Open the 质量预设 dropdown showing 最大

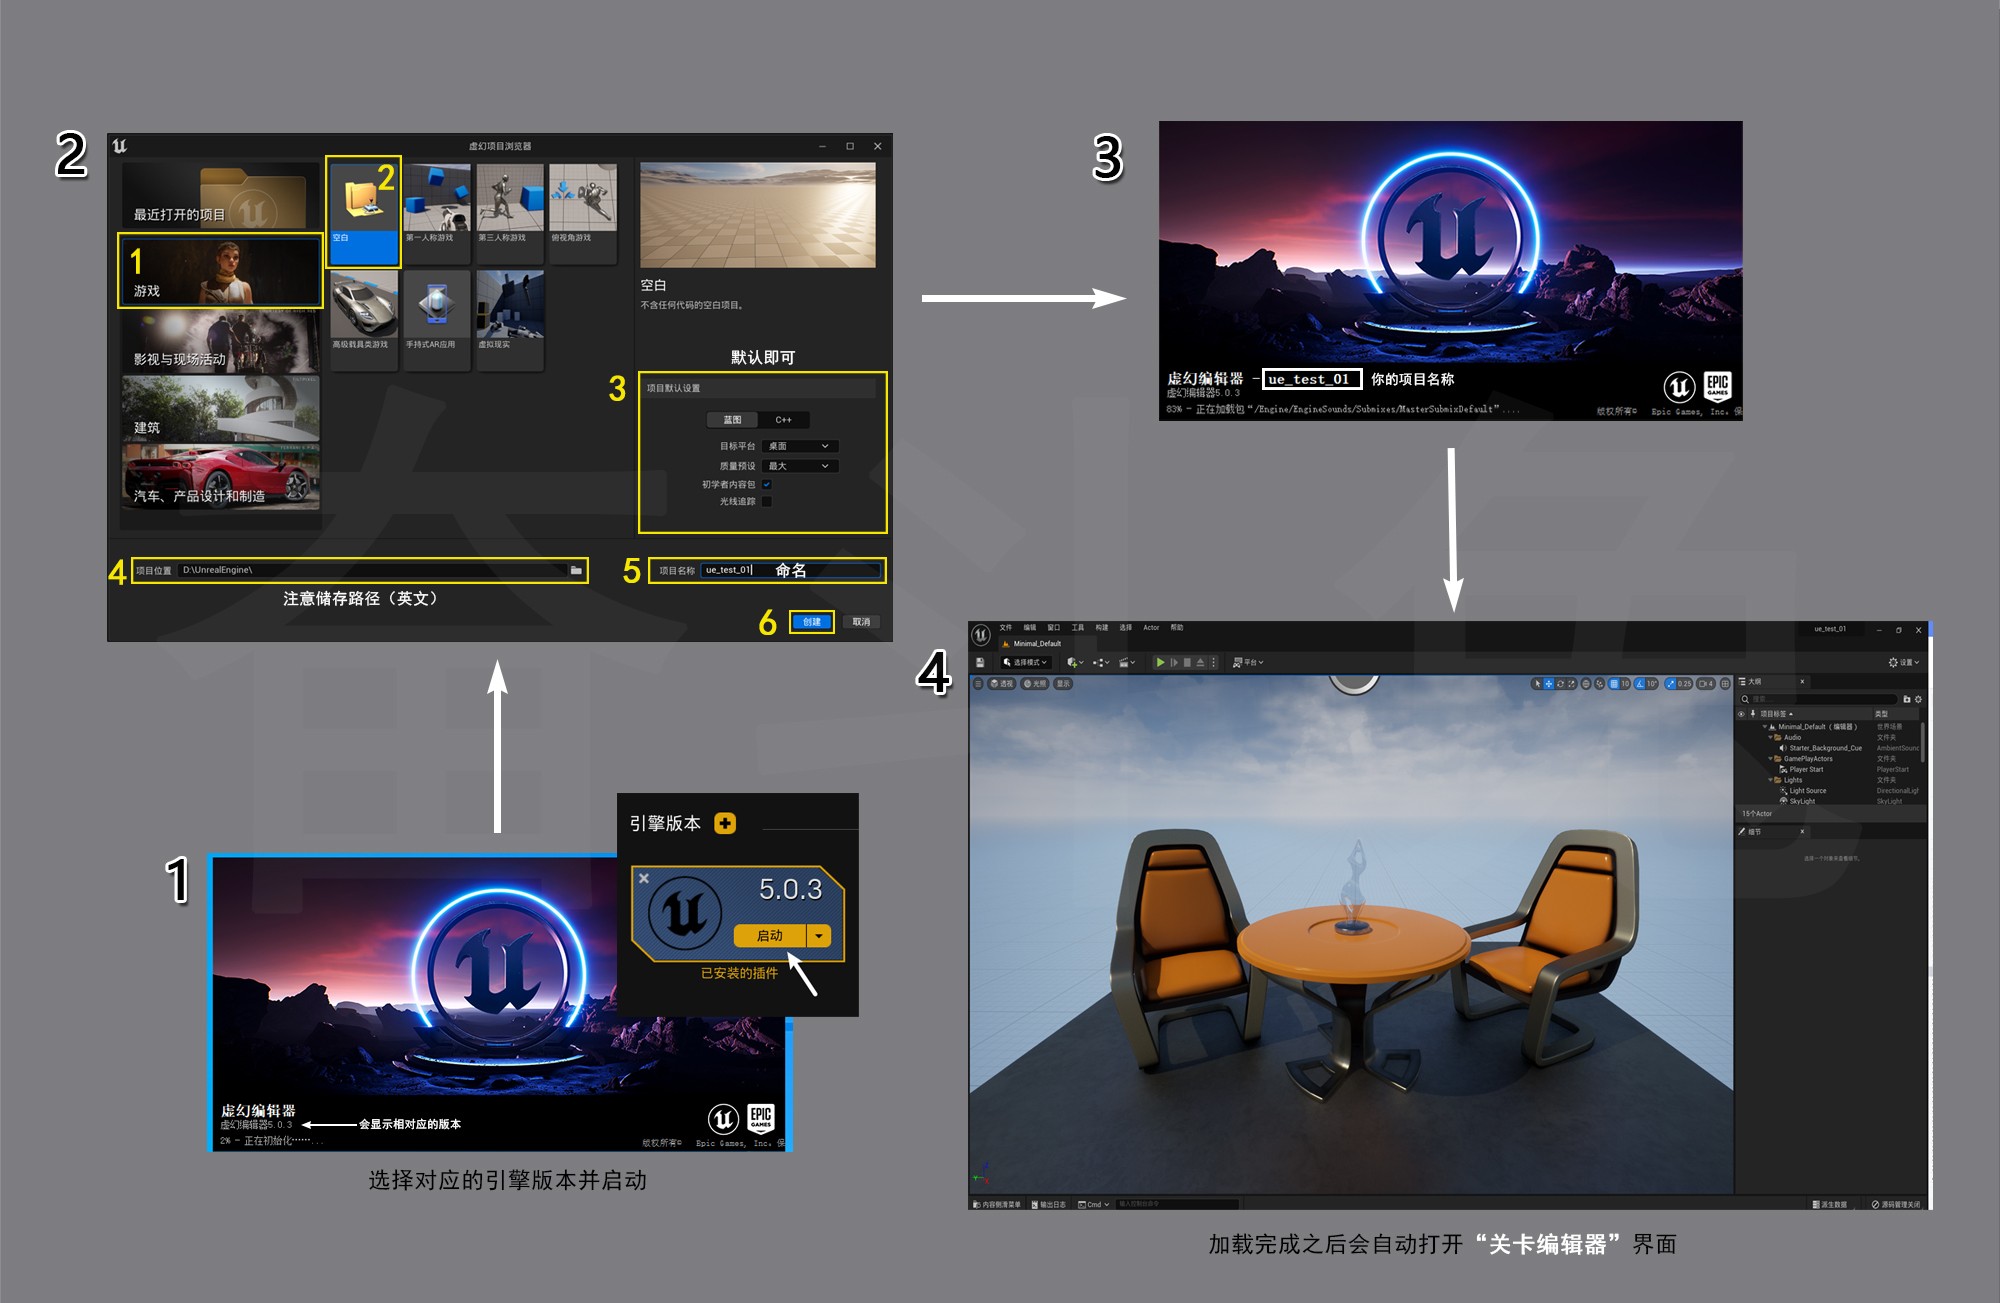point(799,466)
